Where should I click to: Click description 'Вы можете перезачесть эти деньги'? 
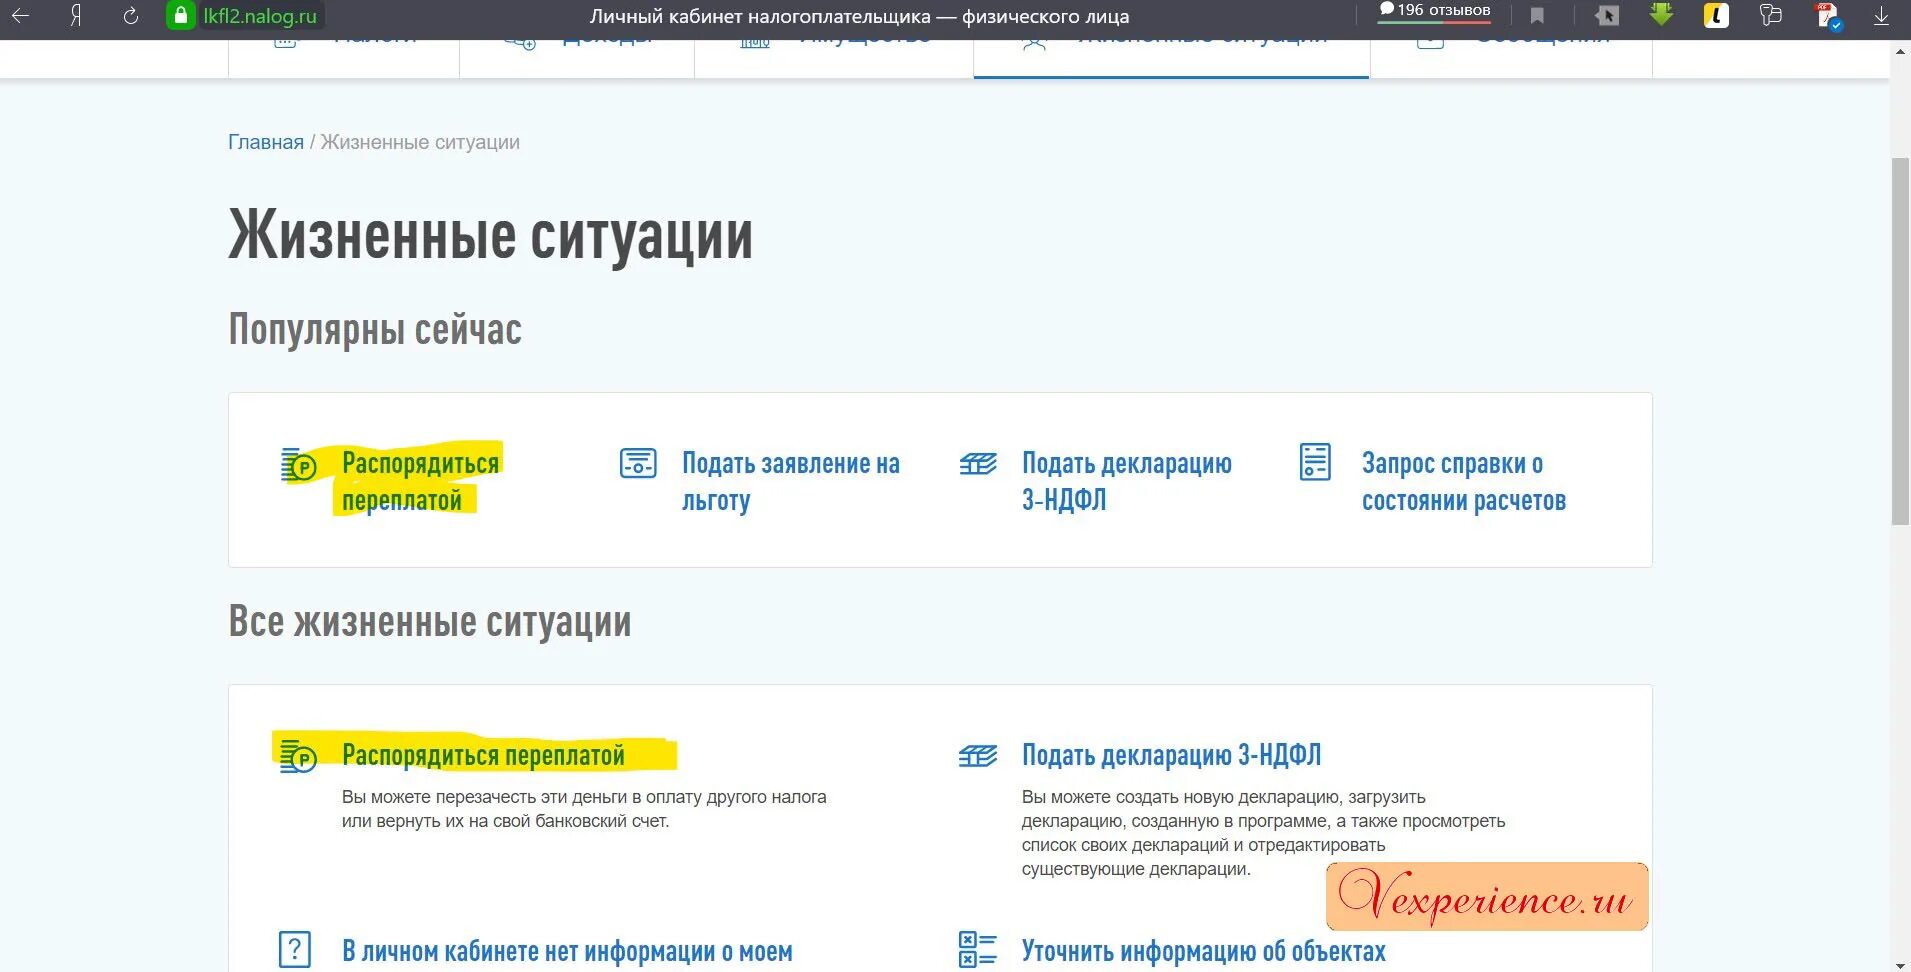pyautogui.click(x=584, y=809)
